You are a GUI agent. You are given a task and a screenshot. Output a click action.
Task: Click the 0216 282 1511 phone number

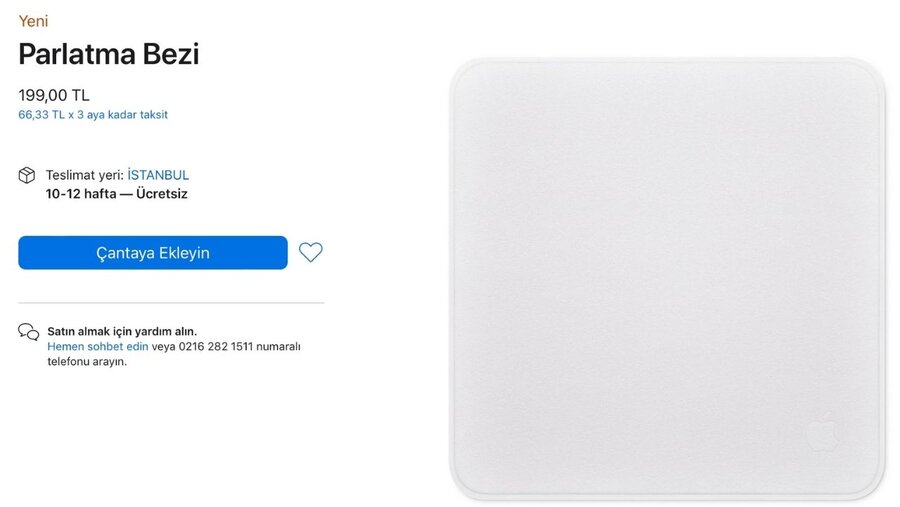click(216, 346)
